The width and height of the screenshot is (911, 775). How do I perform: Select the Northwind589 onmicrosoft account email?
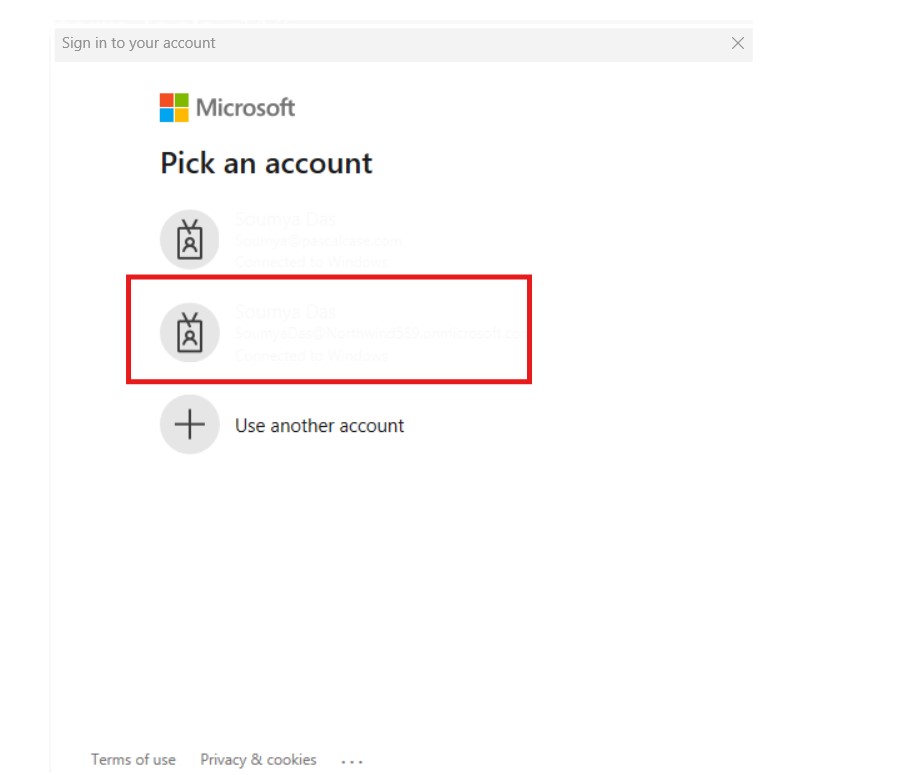pos(375,333)
